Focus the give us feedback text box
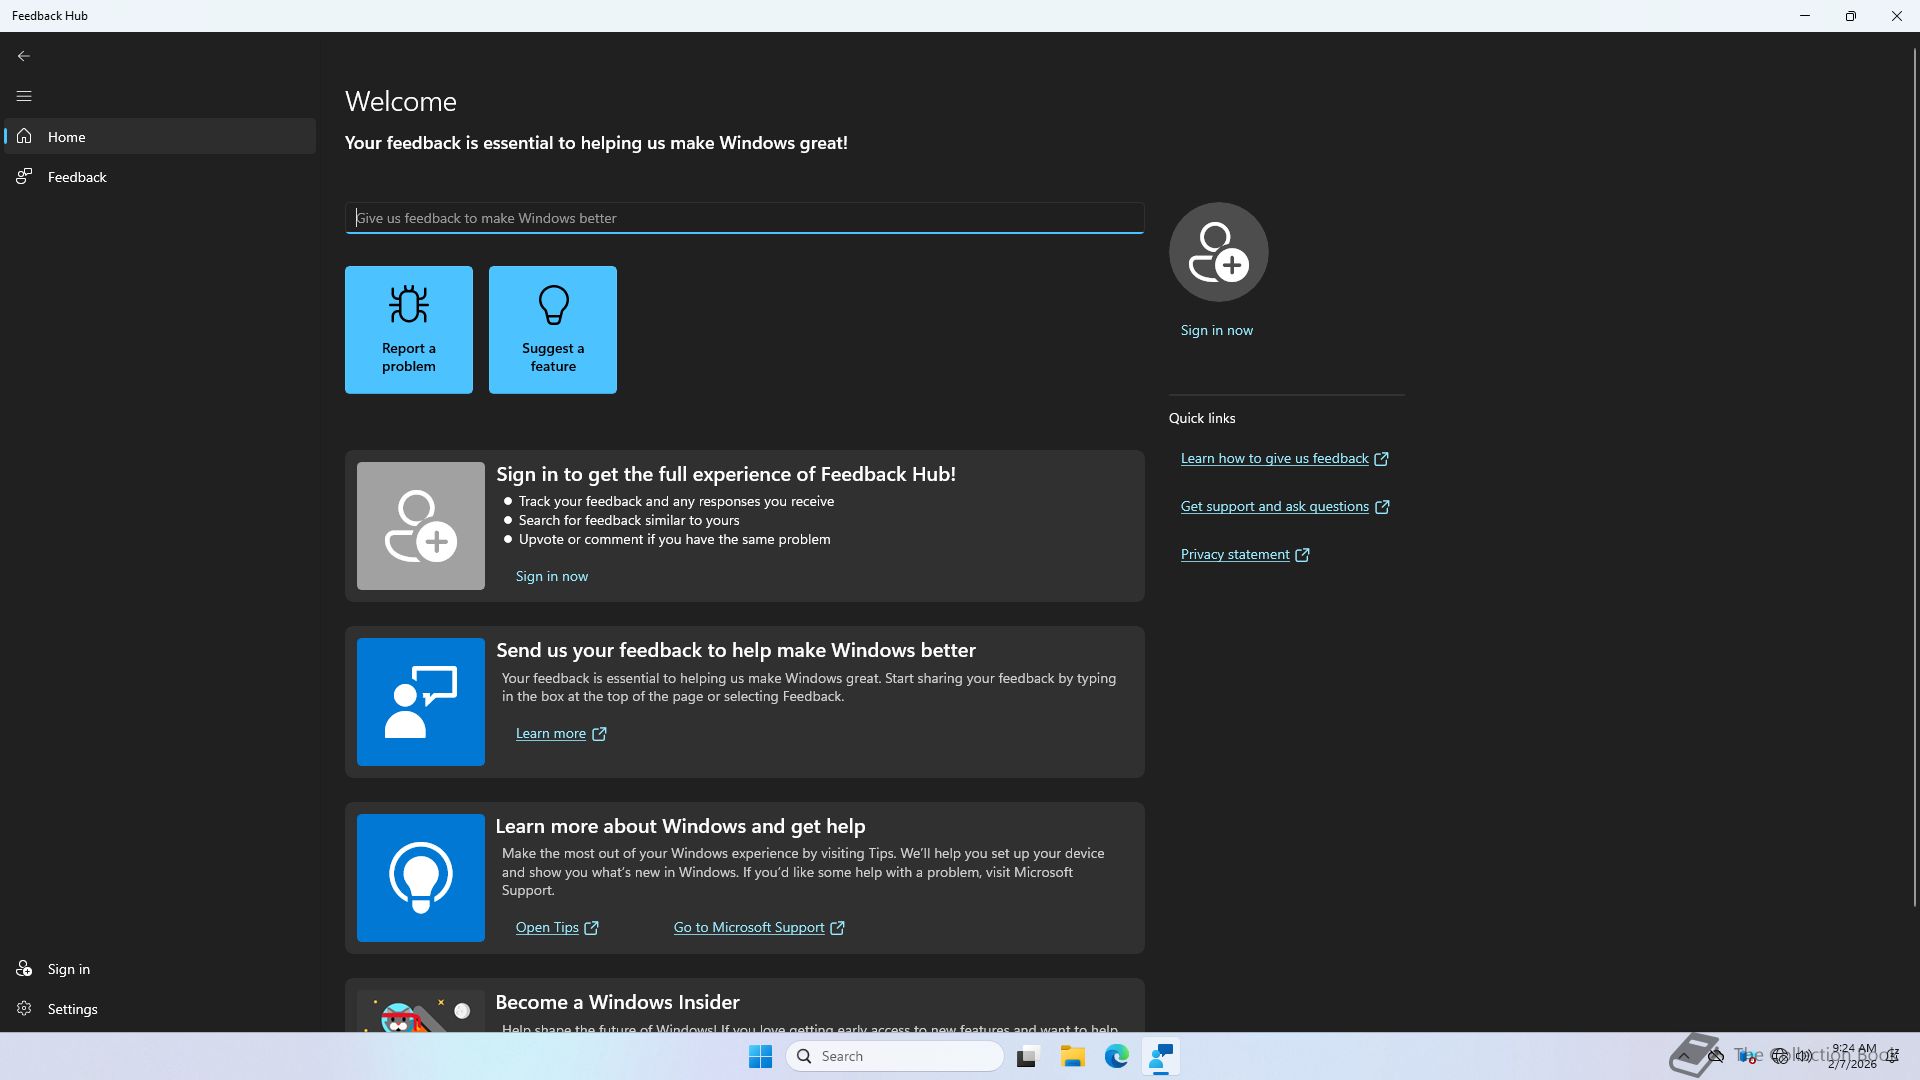 point(744,218)
